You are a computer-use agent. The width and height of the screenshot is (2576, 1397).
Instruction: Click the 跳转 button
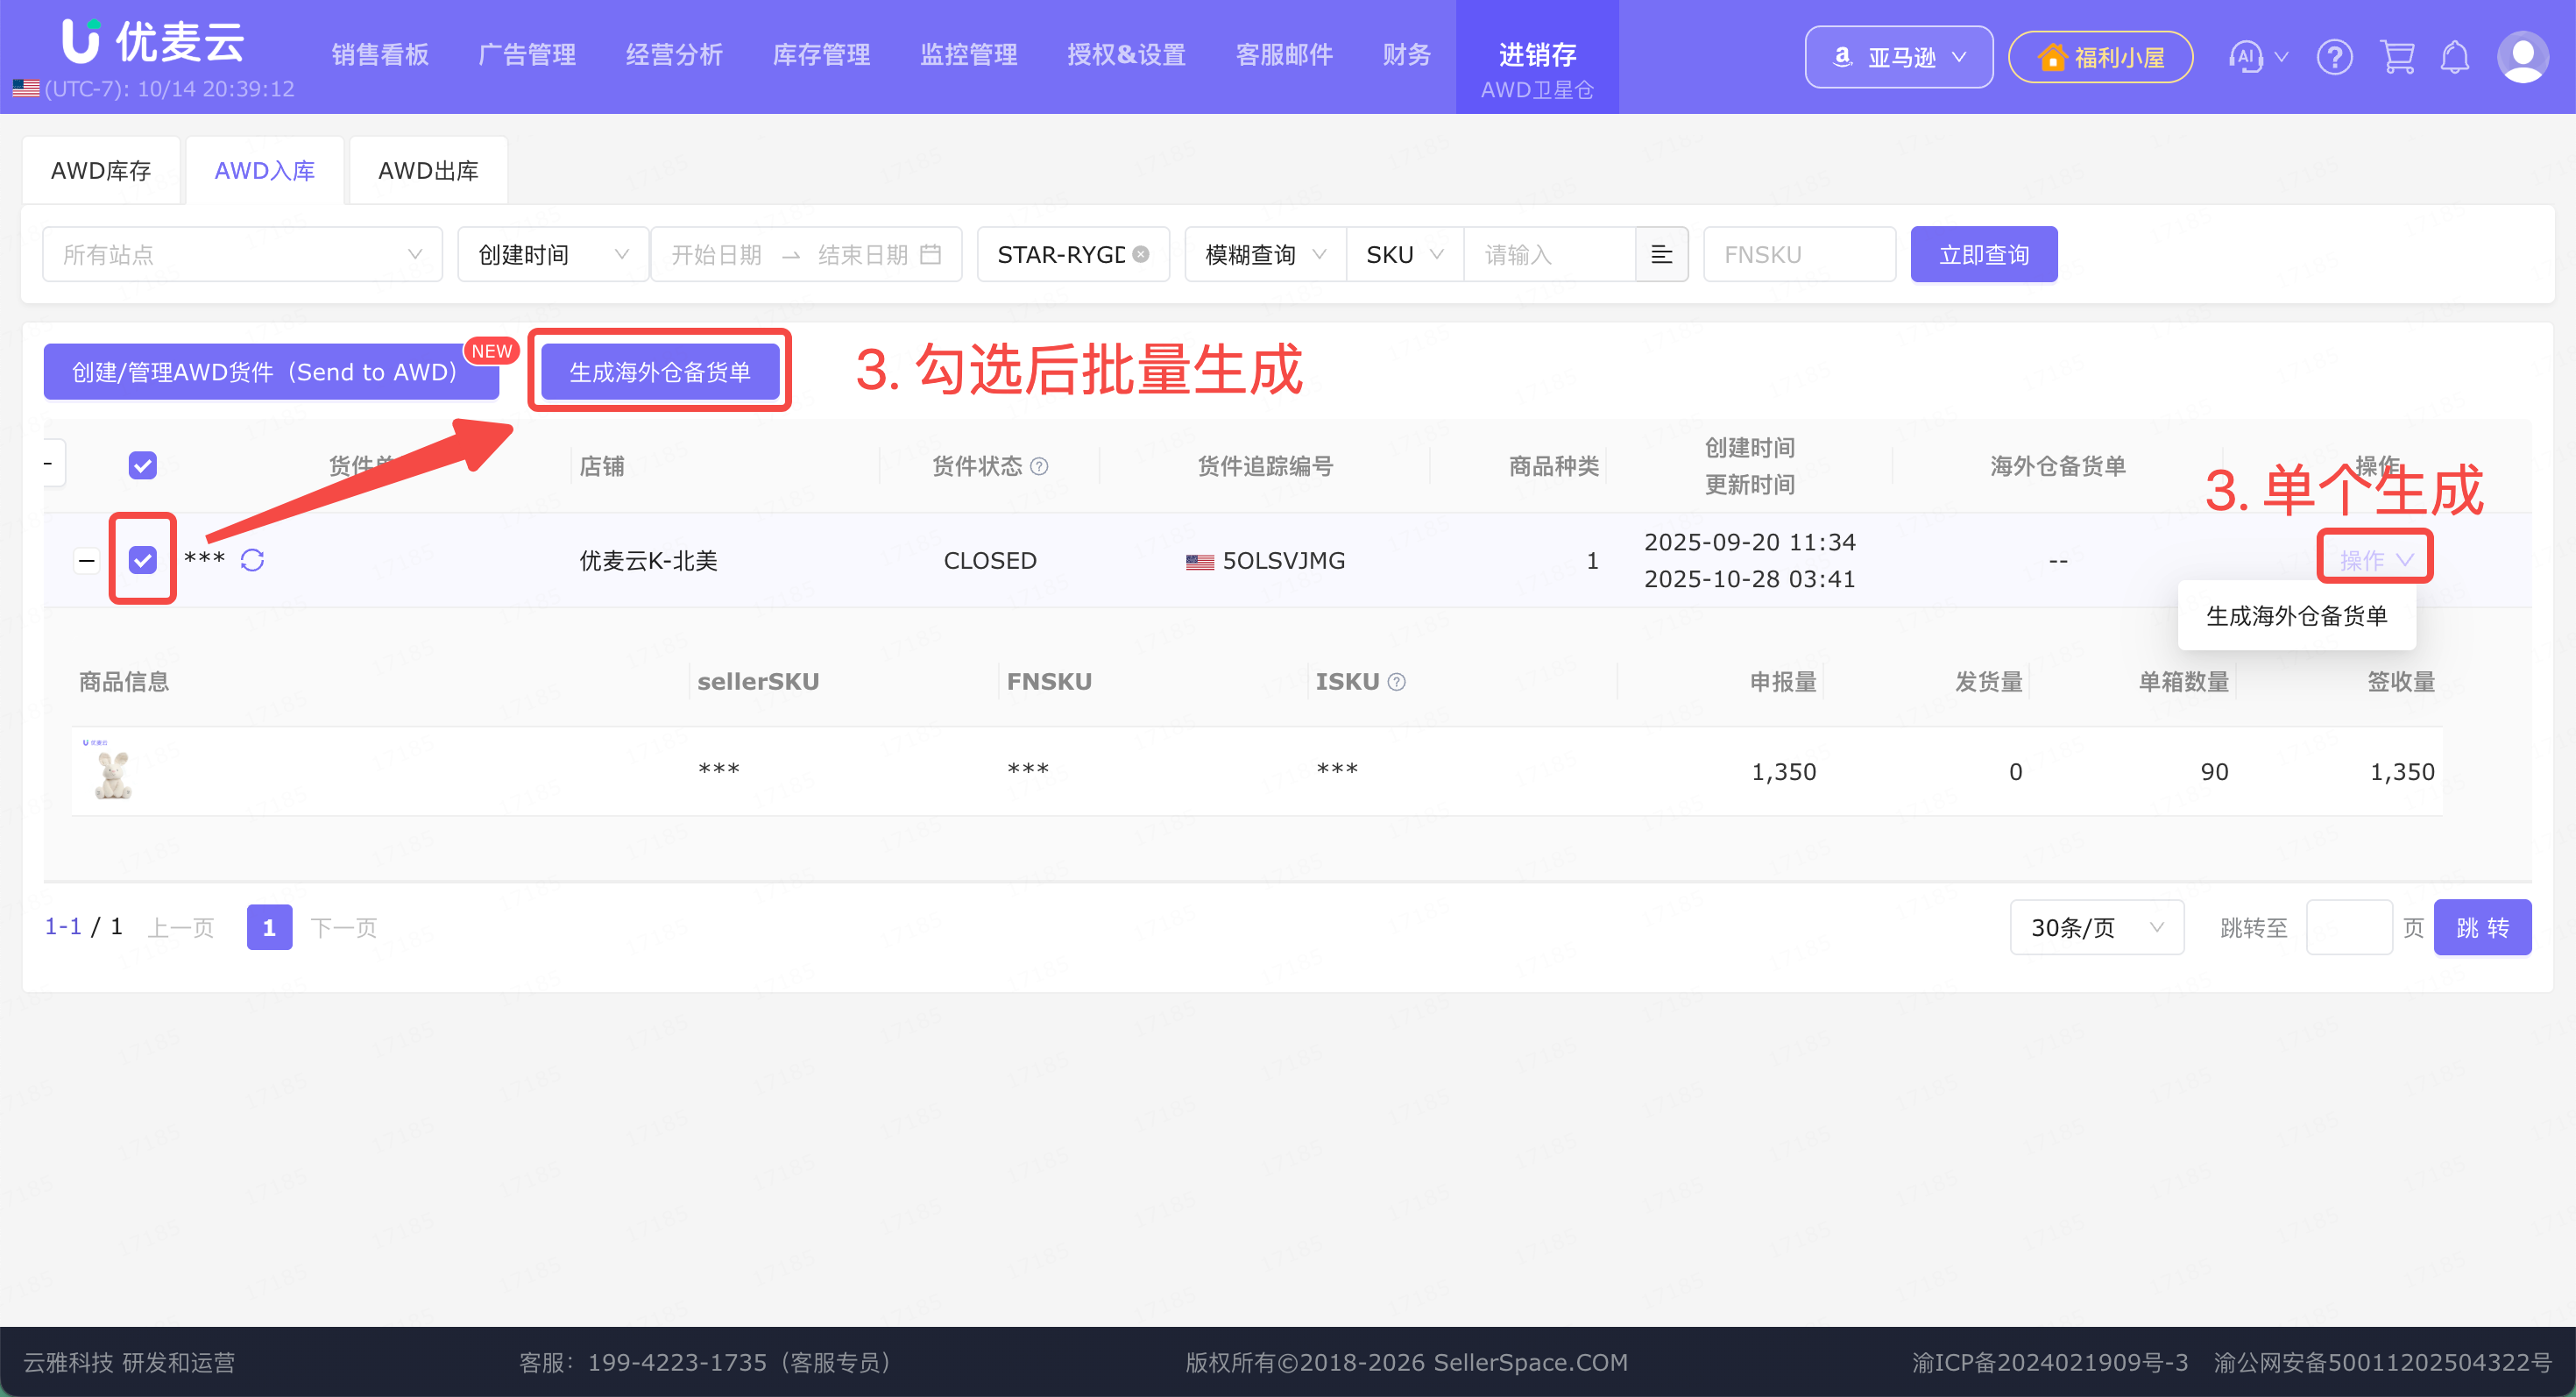click(2482, 928)
